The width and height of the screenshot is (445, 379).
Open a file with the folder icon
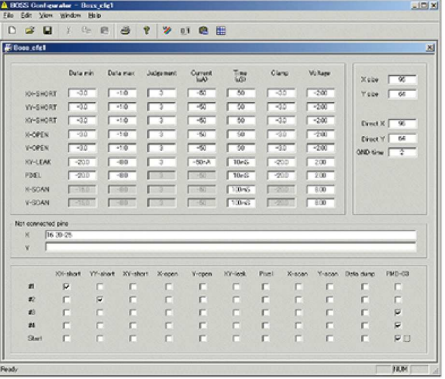[30, 30]
